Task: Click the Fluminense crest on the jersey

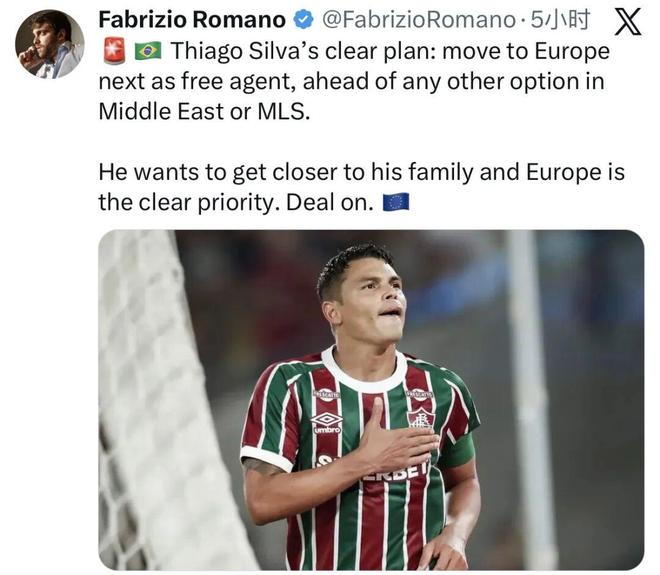Action: coord(421,416)
